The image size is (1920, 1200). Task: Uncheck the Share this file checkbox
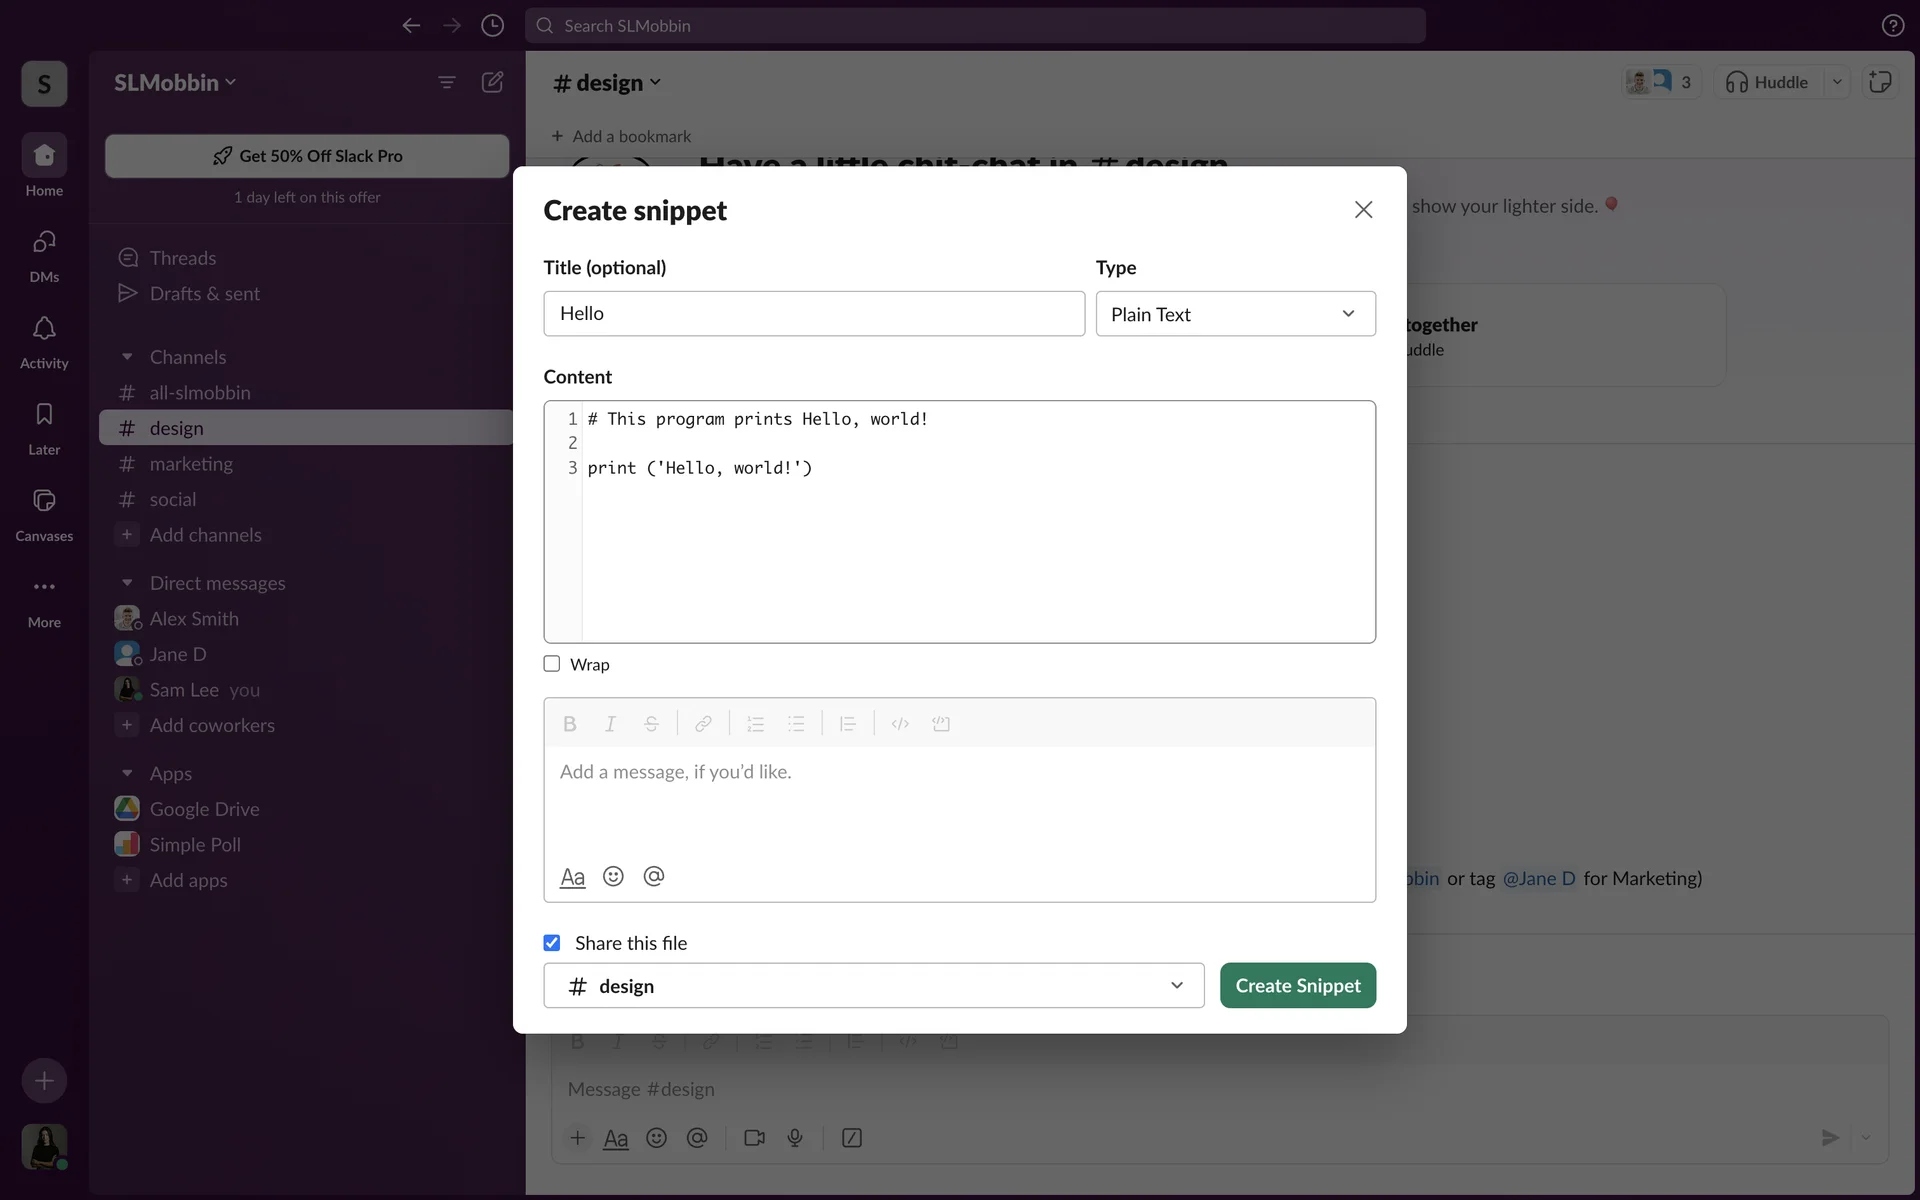(552, 943)
